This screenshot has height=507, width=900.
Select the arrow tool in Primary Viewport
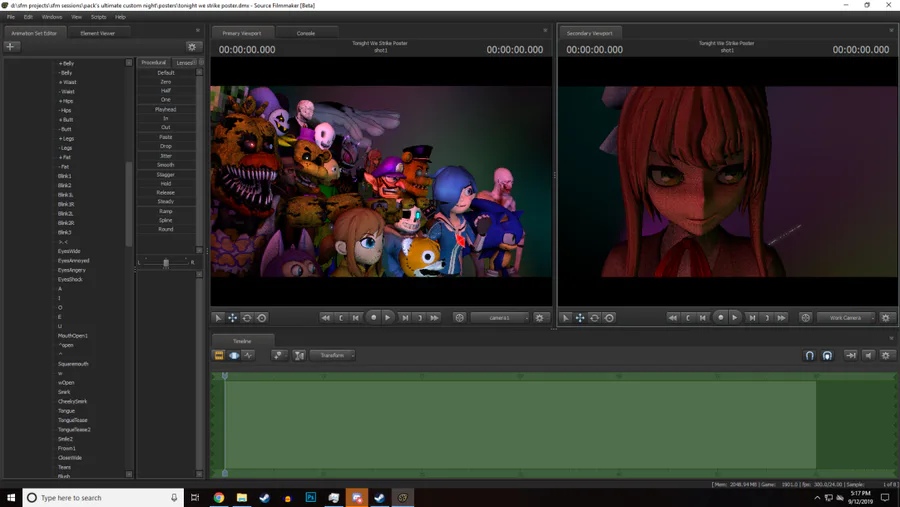pos(218,318)
